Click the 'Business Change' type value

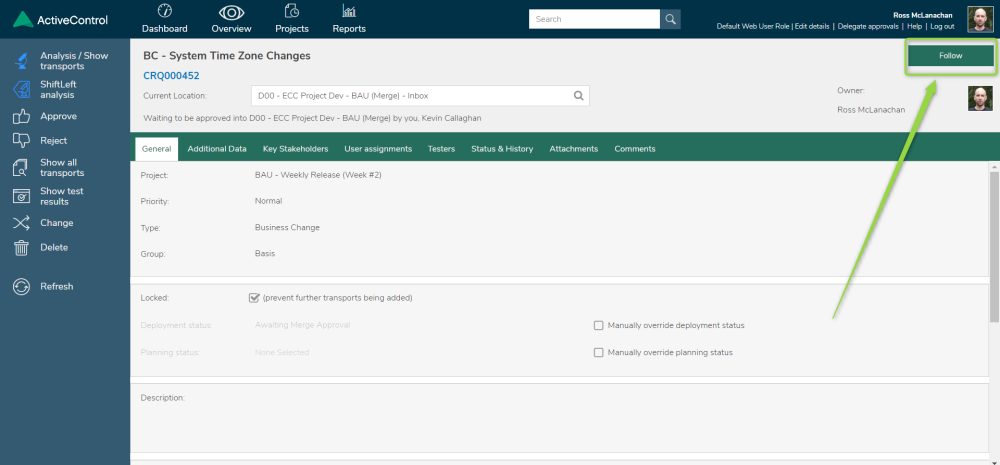pyautogui.click(x=287, y=227)
